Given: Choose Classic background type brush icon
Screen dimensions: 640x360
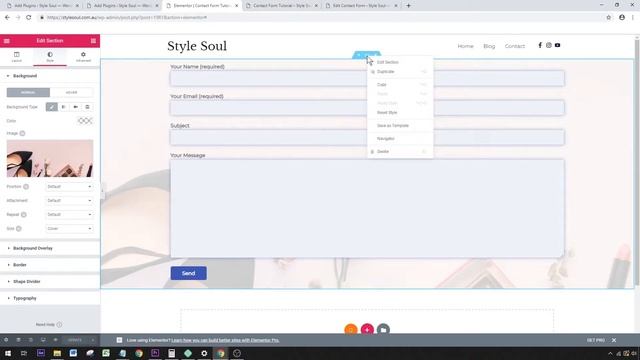Looking at the screenshot, I should pyautogui.click(x=52, y=107).
